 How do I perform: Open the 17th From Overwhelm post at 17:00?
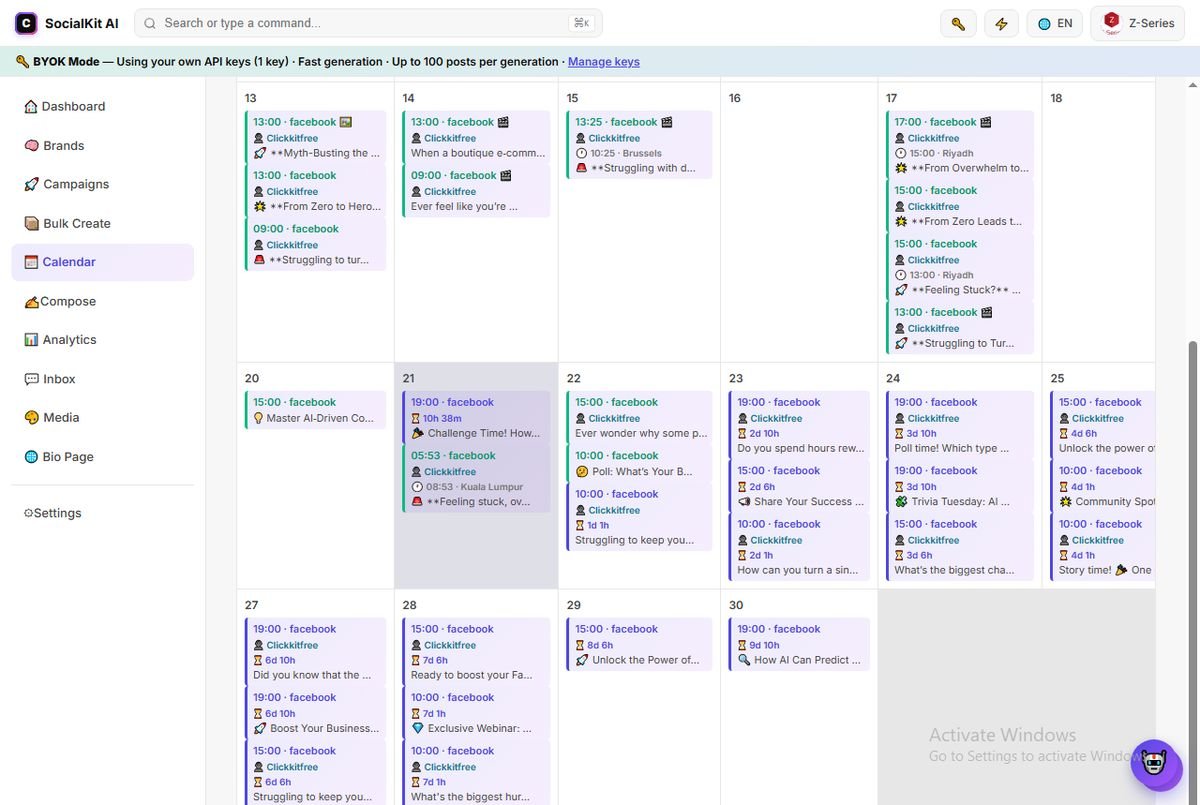pos(961,145)
